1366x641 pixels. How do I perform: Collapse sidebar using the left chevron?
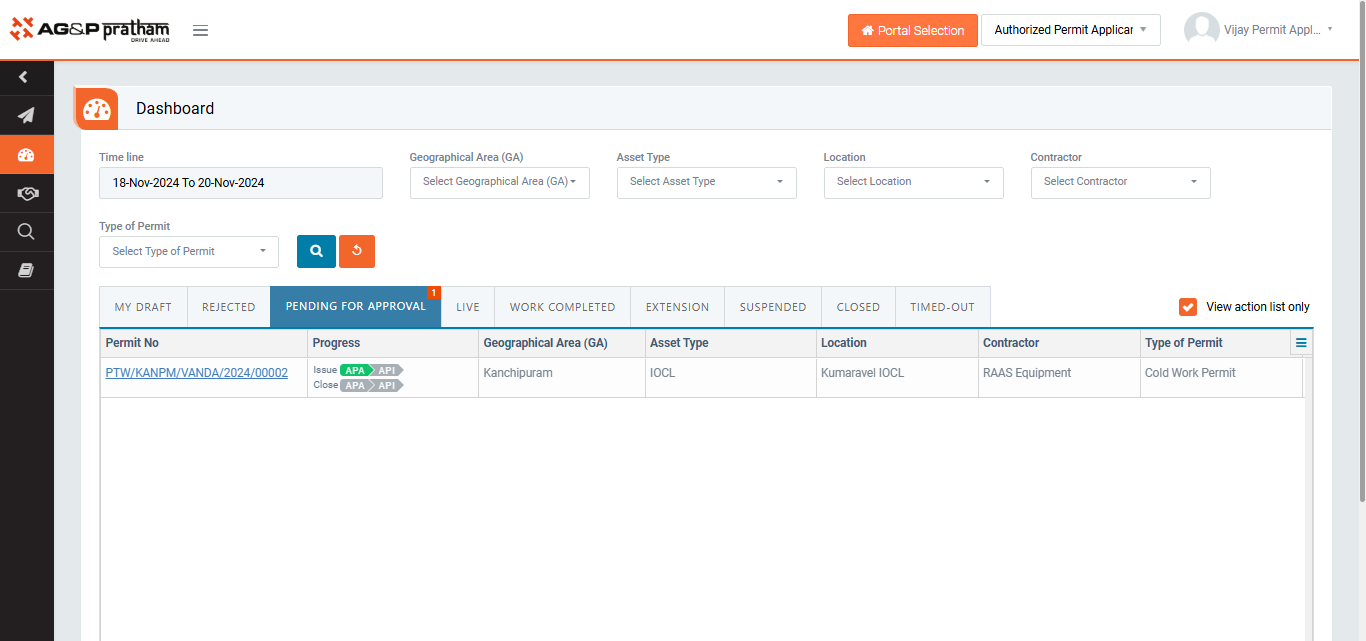click(x=24, y=77)
